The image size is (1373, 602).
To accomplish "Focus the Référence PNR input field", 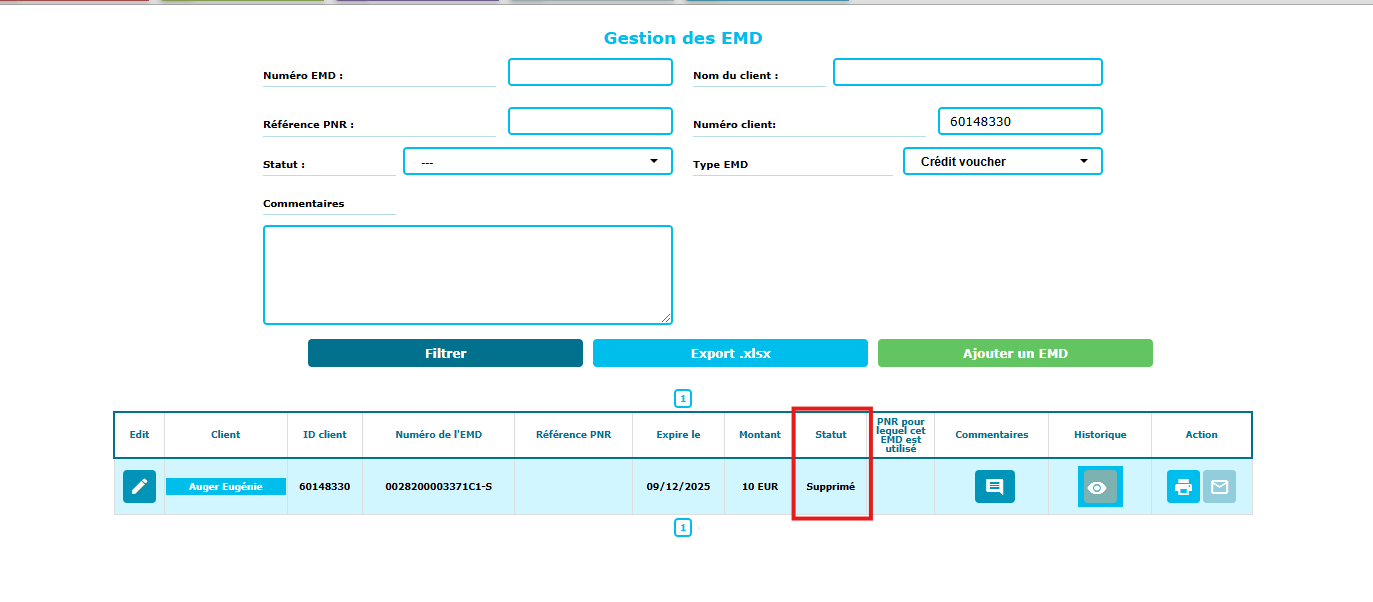I will tap(590, 121).
